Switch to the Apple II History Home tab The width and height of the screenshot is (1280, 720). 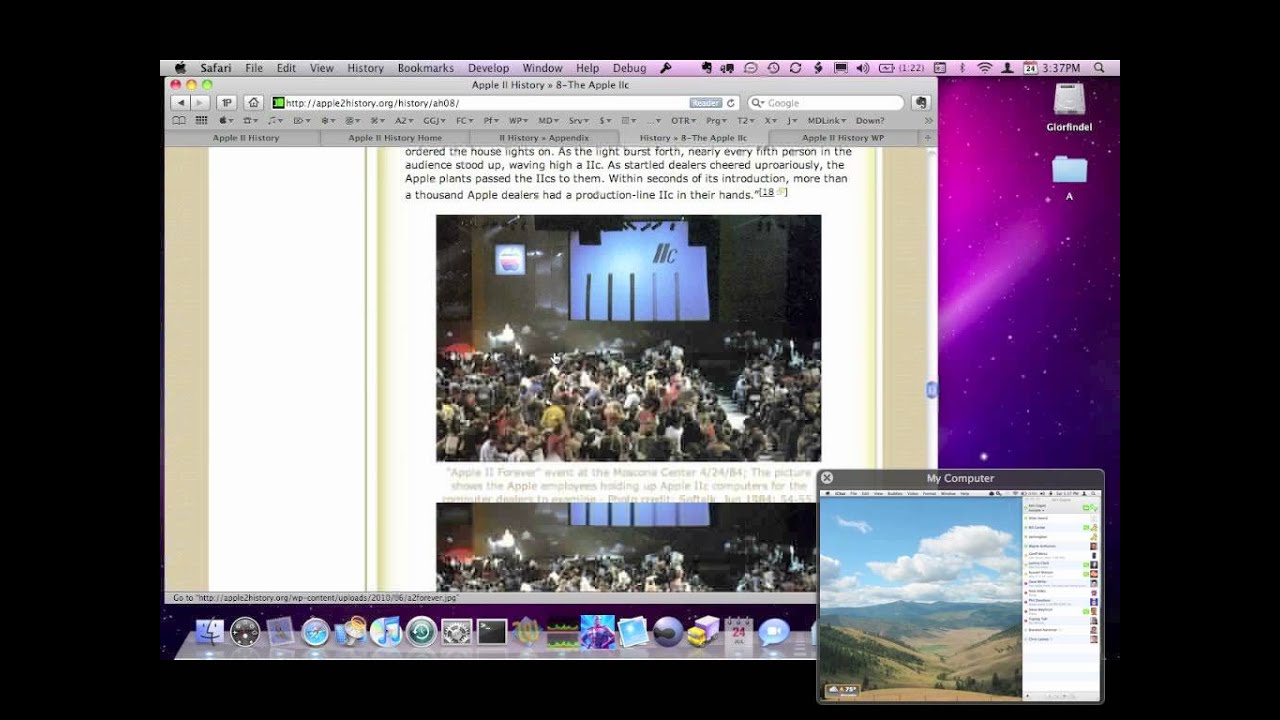(395, 138)
